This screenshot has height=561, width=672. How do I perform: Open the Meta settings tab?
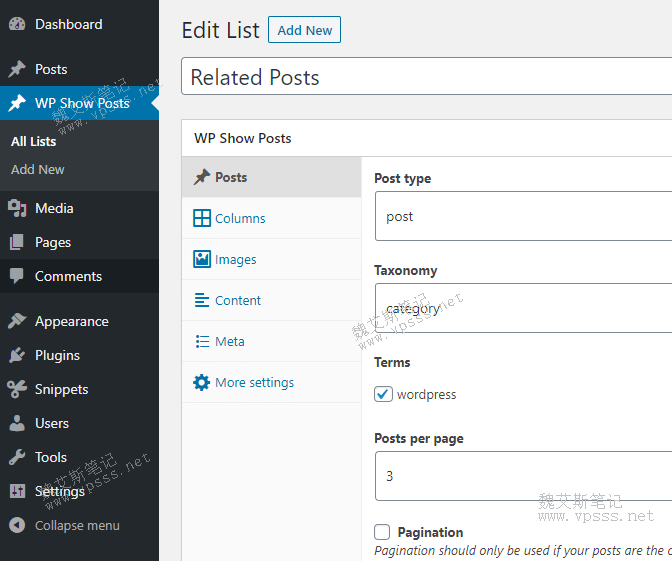coord(272,341)
